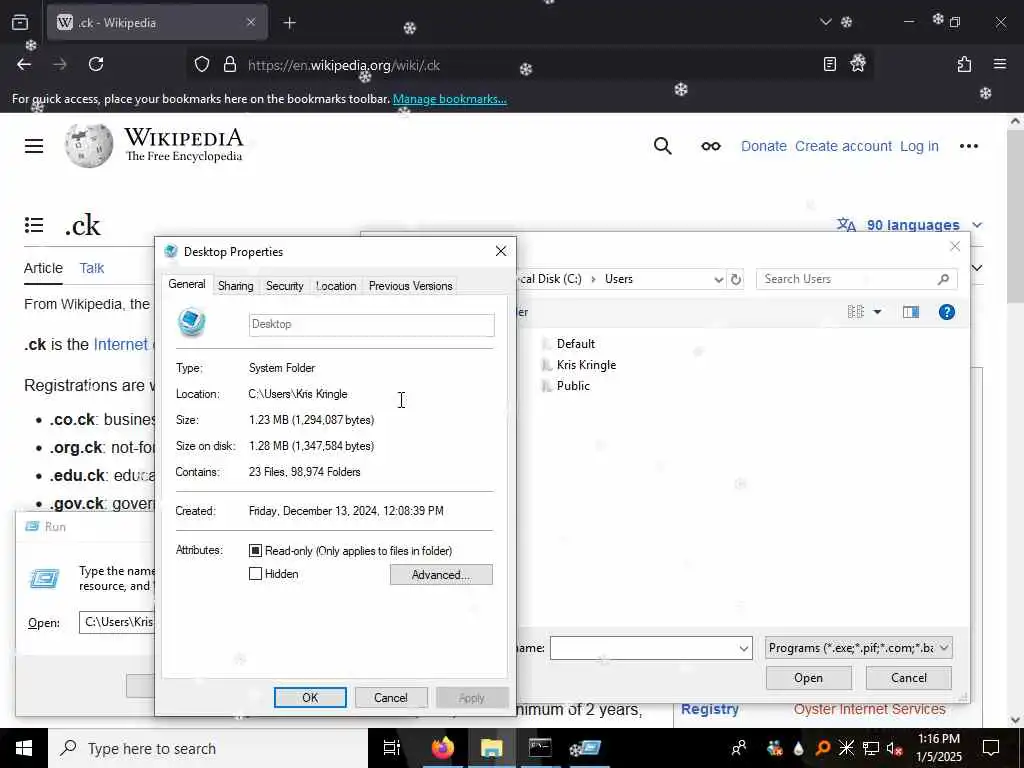The width and height of the screenshot is (1024, 768).
Task: Click the tracking protection shield icon
Action: (x=202, y=65)
